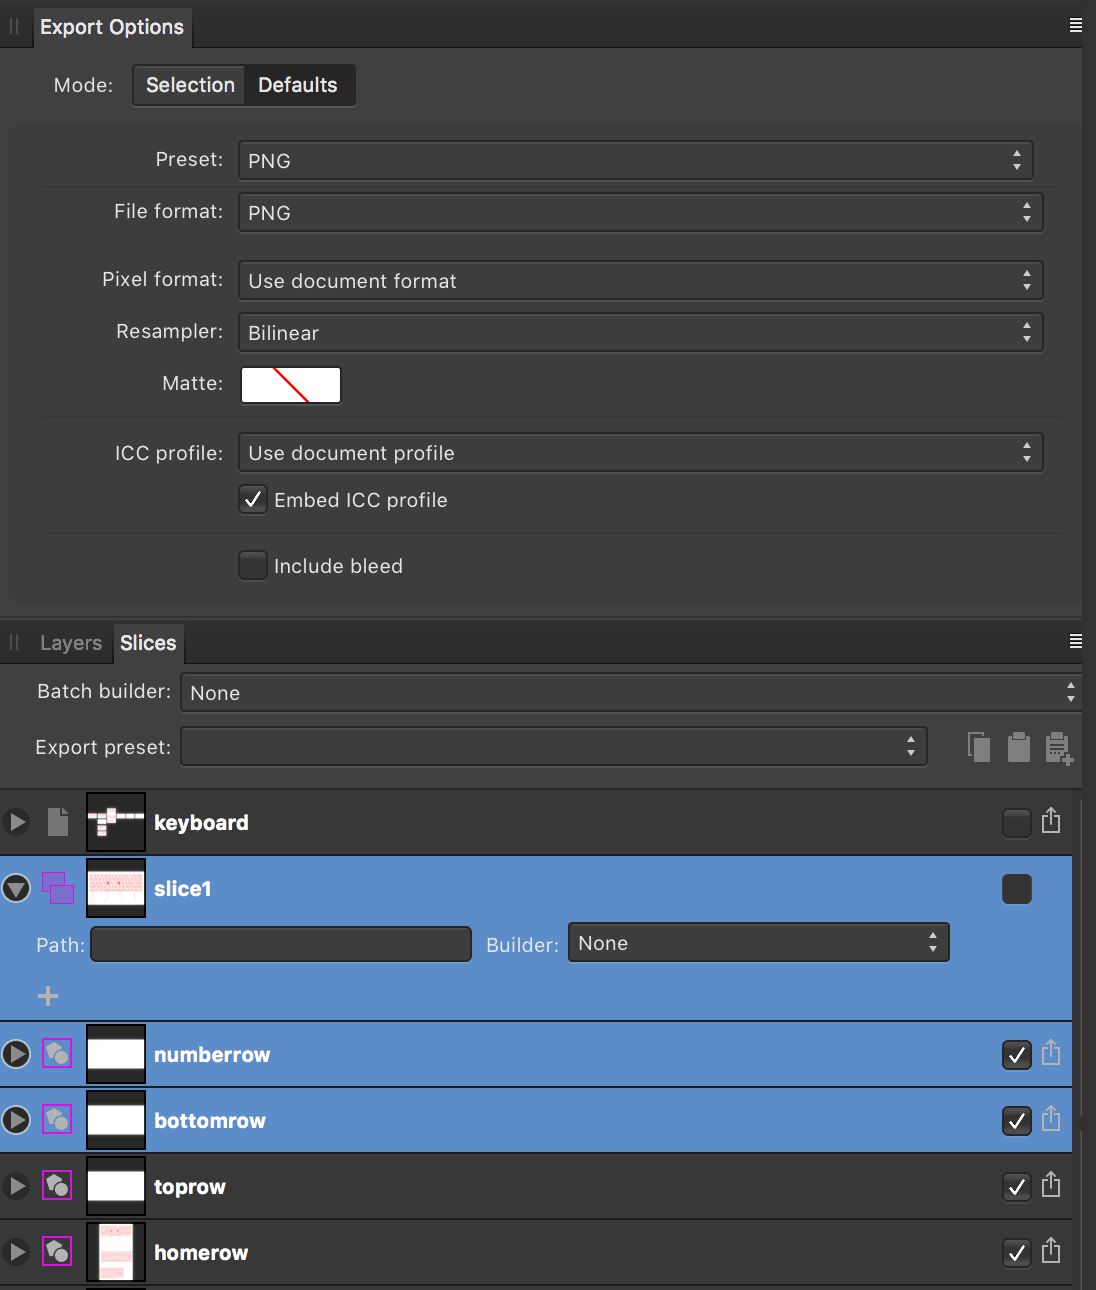Switch to Defaults mode
This screenshot has height=1290, width=1096.
coord(298,85)
